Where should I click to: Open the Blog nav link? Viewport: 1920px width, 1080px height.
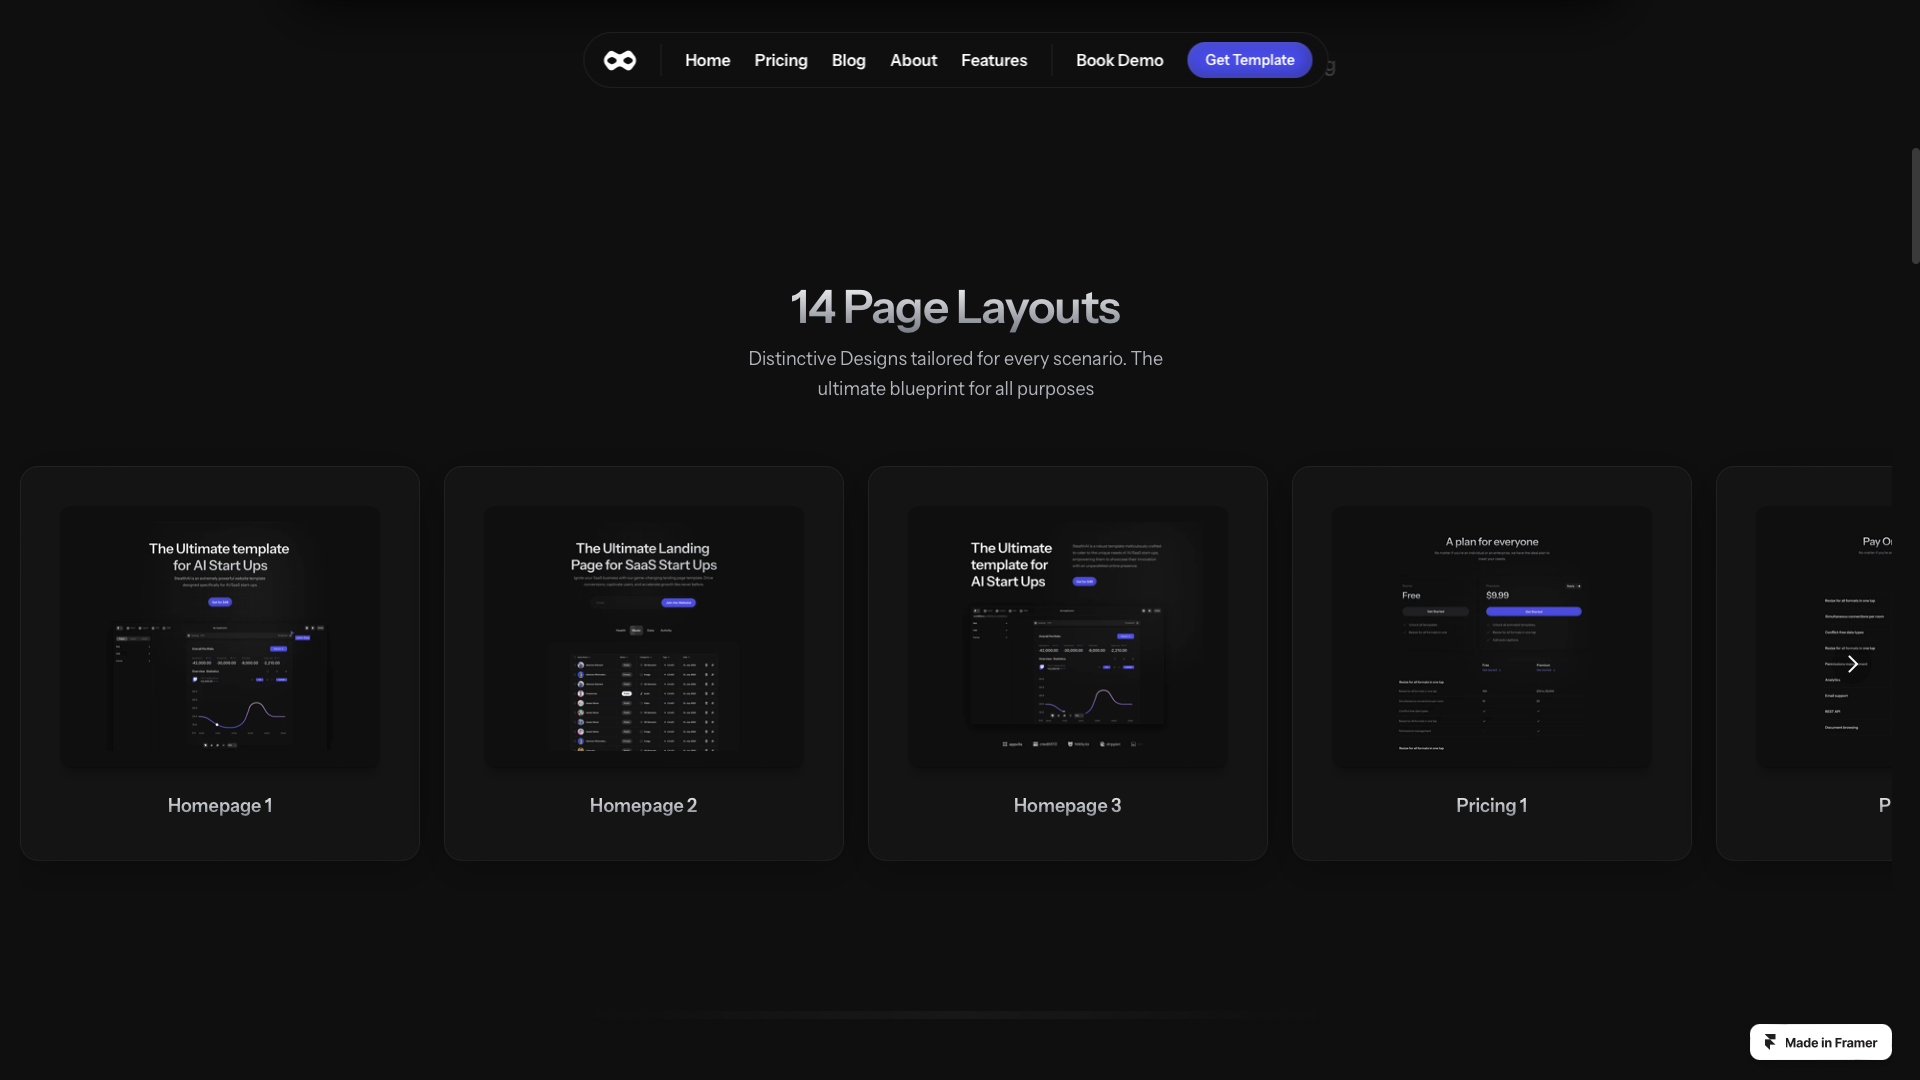click(848, 60)
